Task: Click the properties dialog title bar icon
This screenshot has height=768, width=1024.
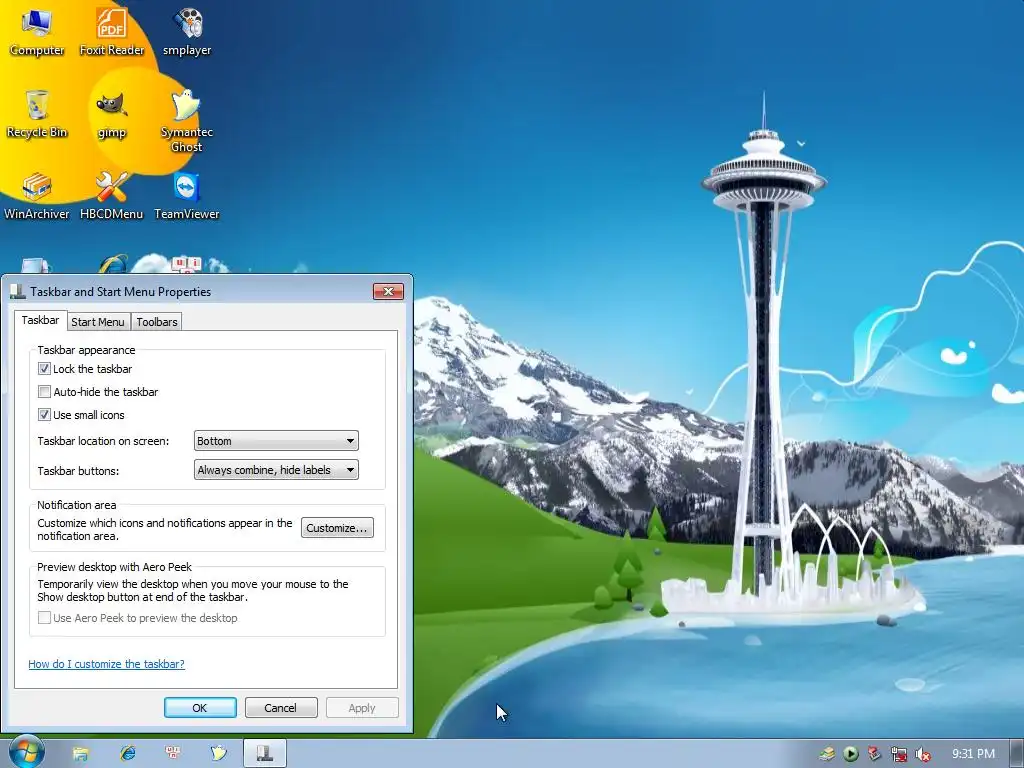Action: pos(18,291)
